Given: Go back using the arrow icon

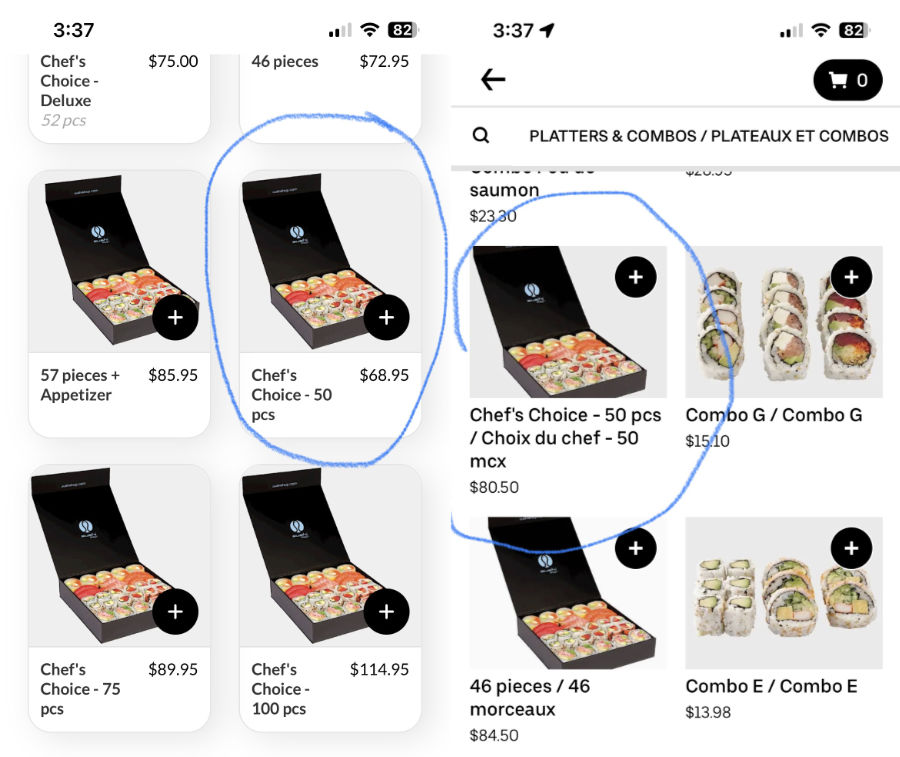Looking at the screenshot, I should point(493,79).
